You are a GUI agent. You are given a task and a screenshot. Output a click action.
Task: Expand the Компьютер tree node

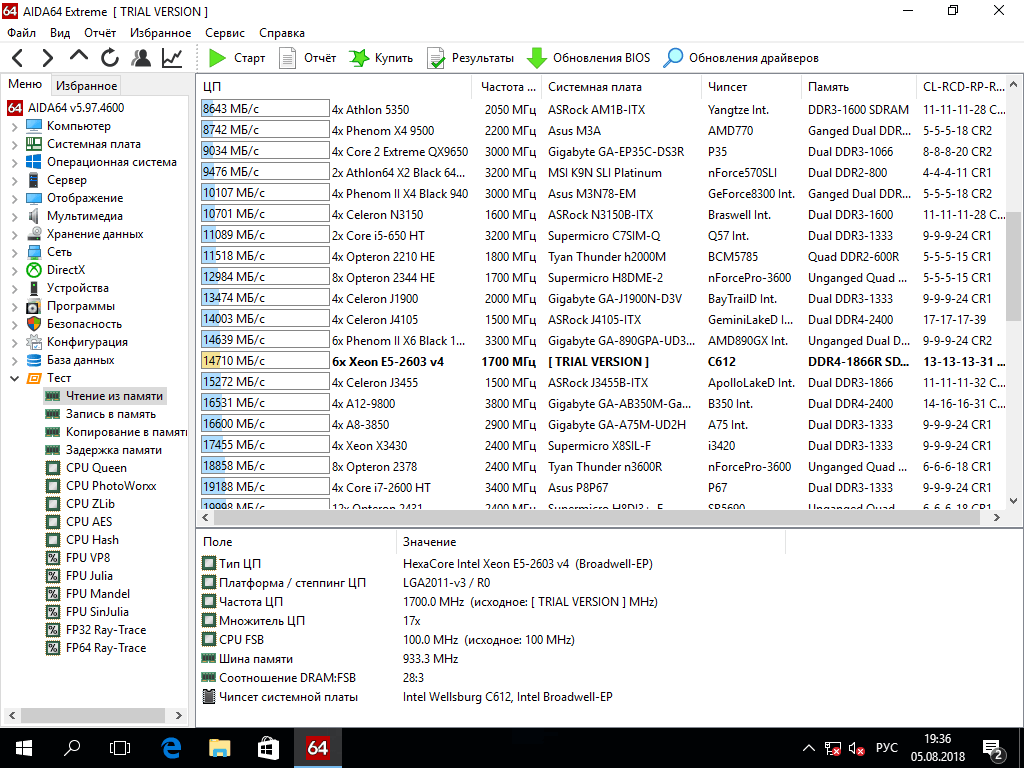(x=14, y=127)
